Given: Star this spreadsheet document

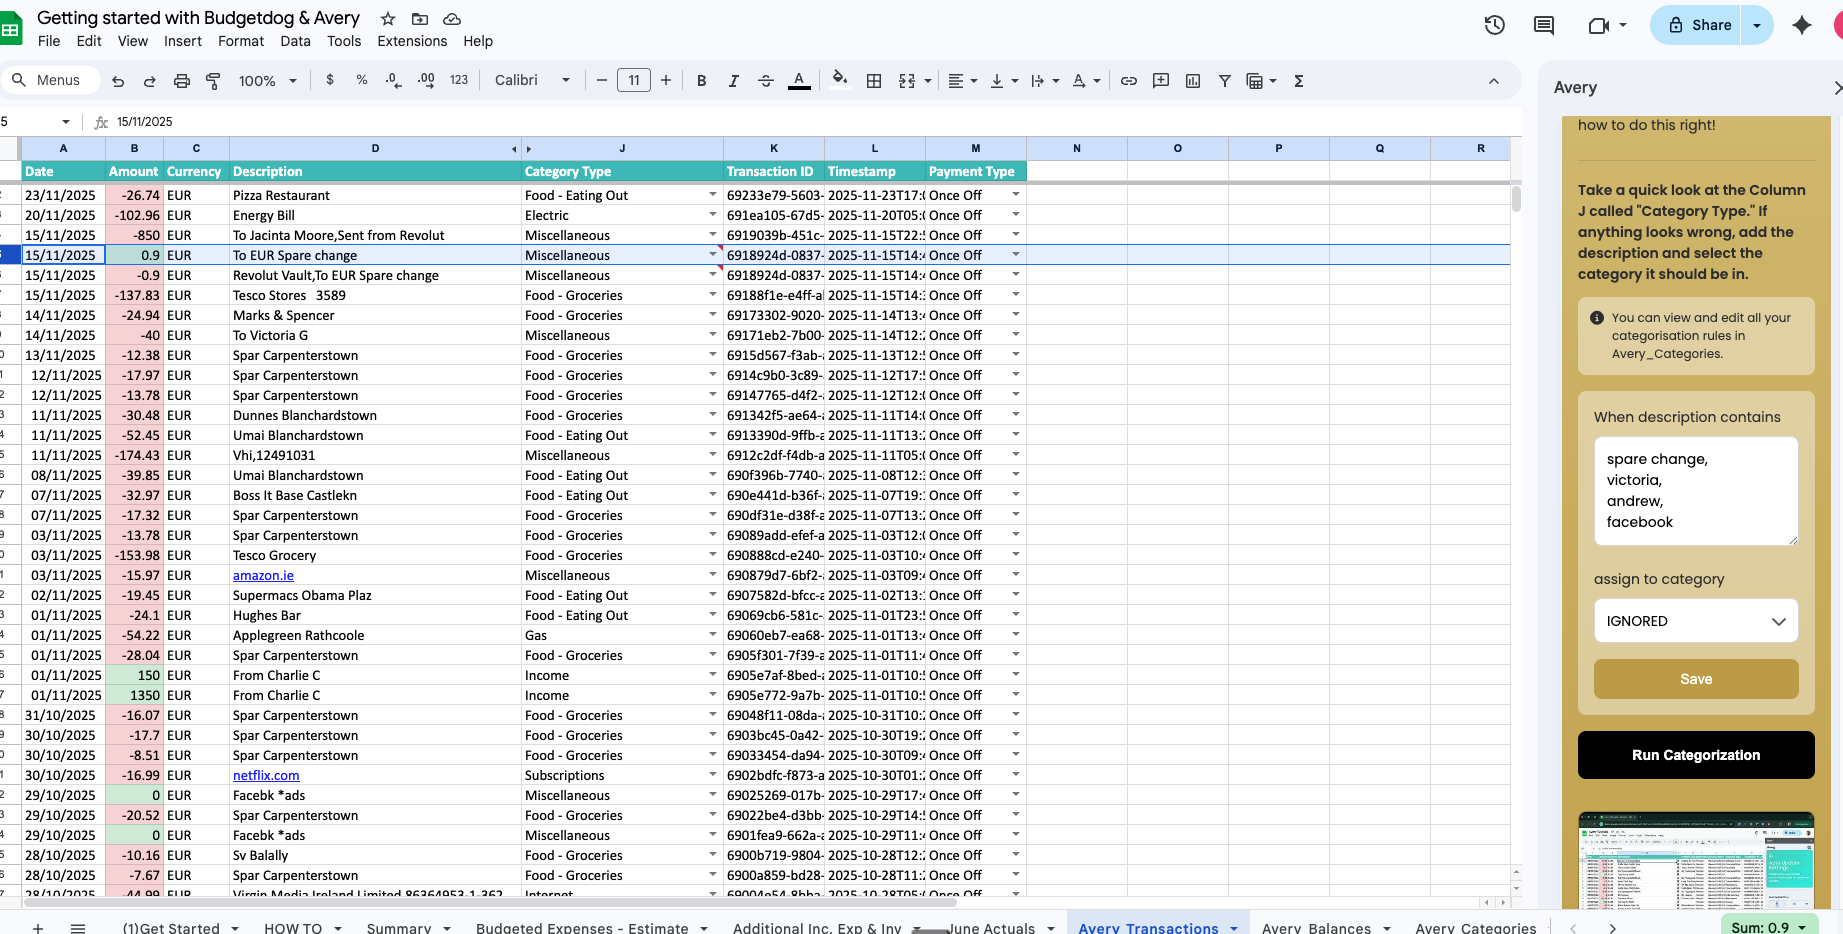Looking at the screenshot, I should (388, 19).
